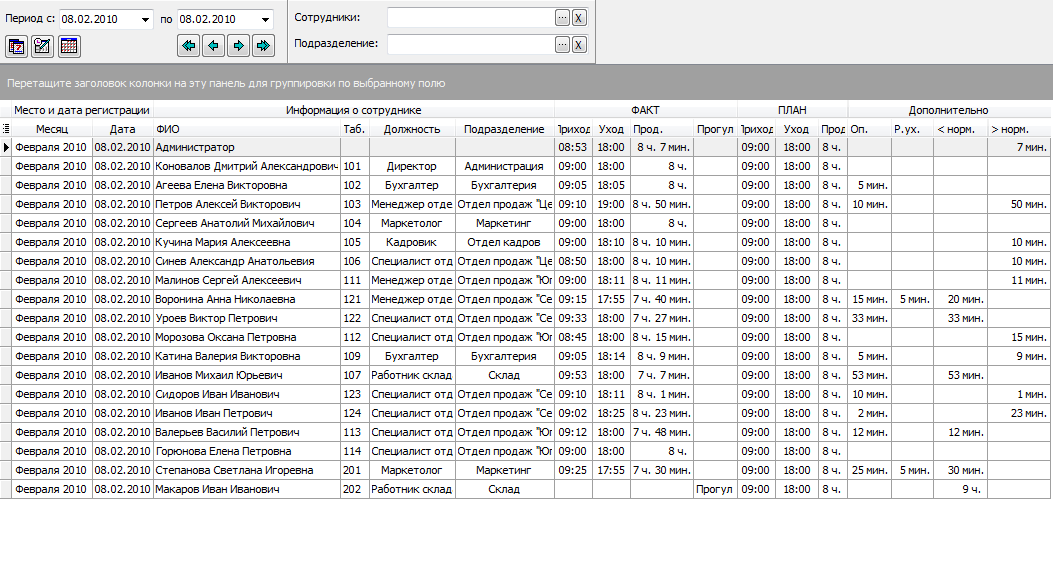Click the calendar grid month icon
This screenshot has height=584, width=1053.
[68, 46]
